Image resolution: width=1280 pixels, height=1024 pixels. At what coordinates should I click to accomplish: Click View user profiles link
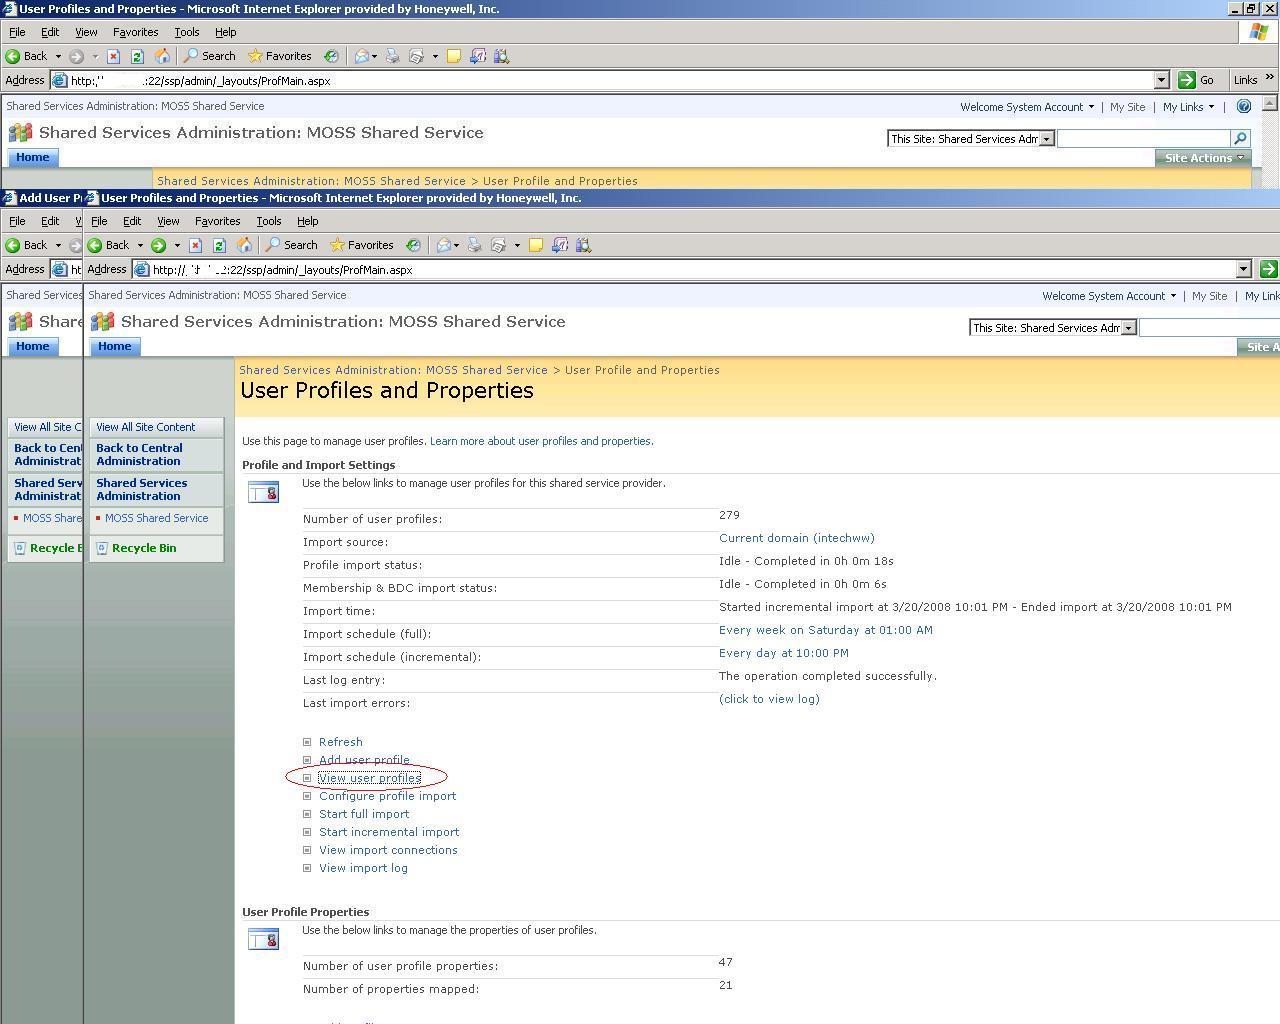(370, 778)
